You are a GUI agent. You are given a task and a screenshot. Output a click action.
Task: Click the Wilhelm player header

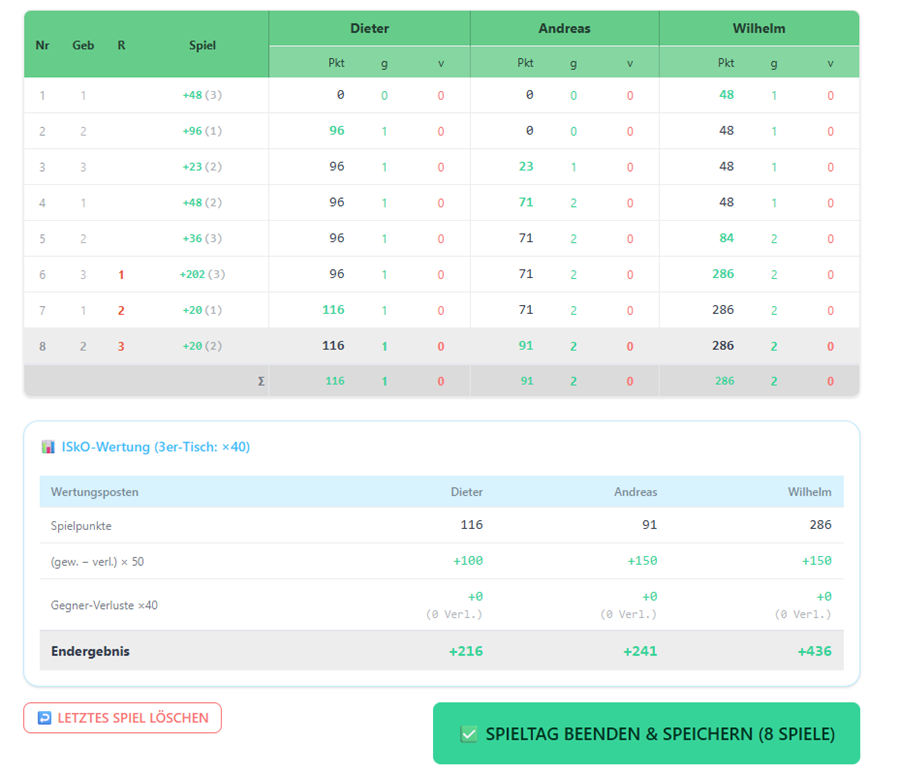click(759, 28)
